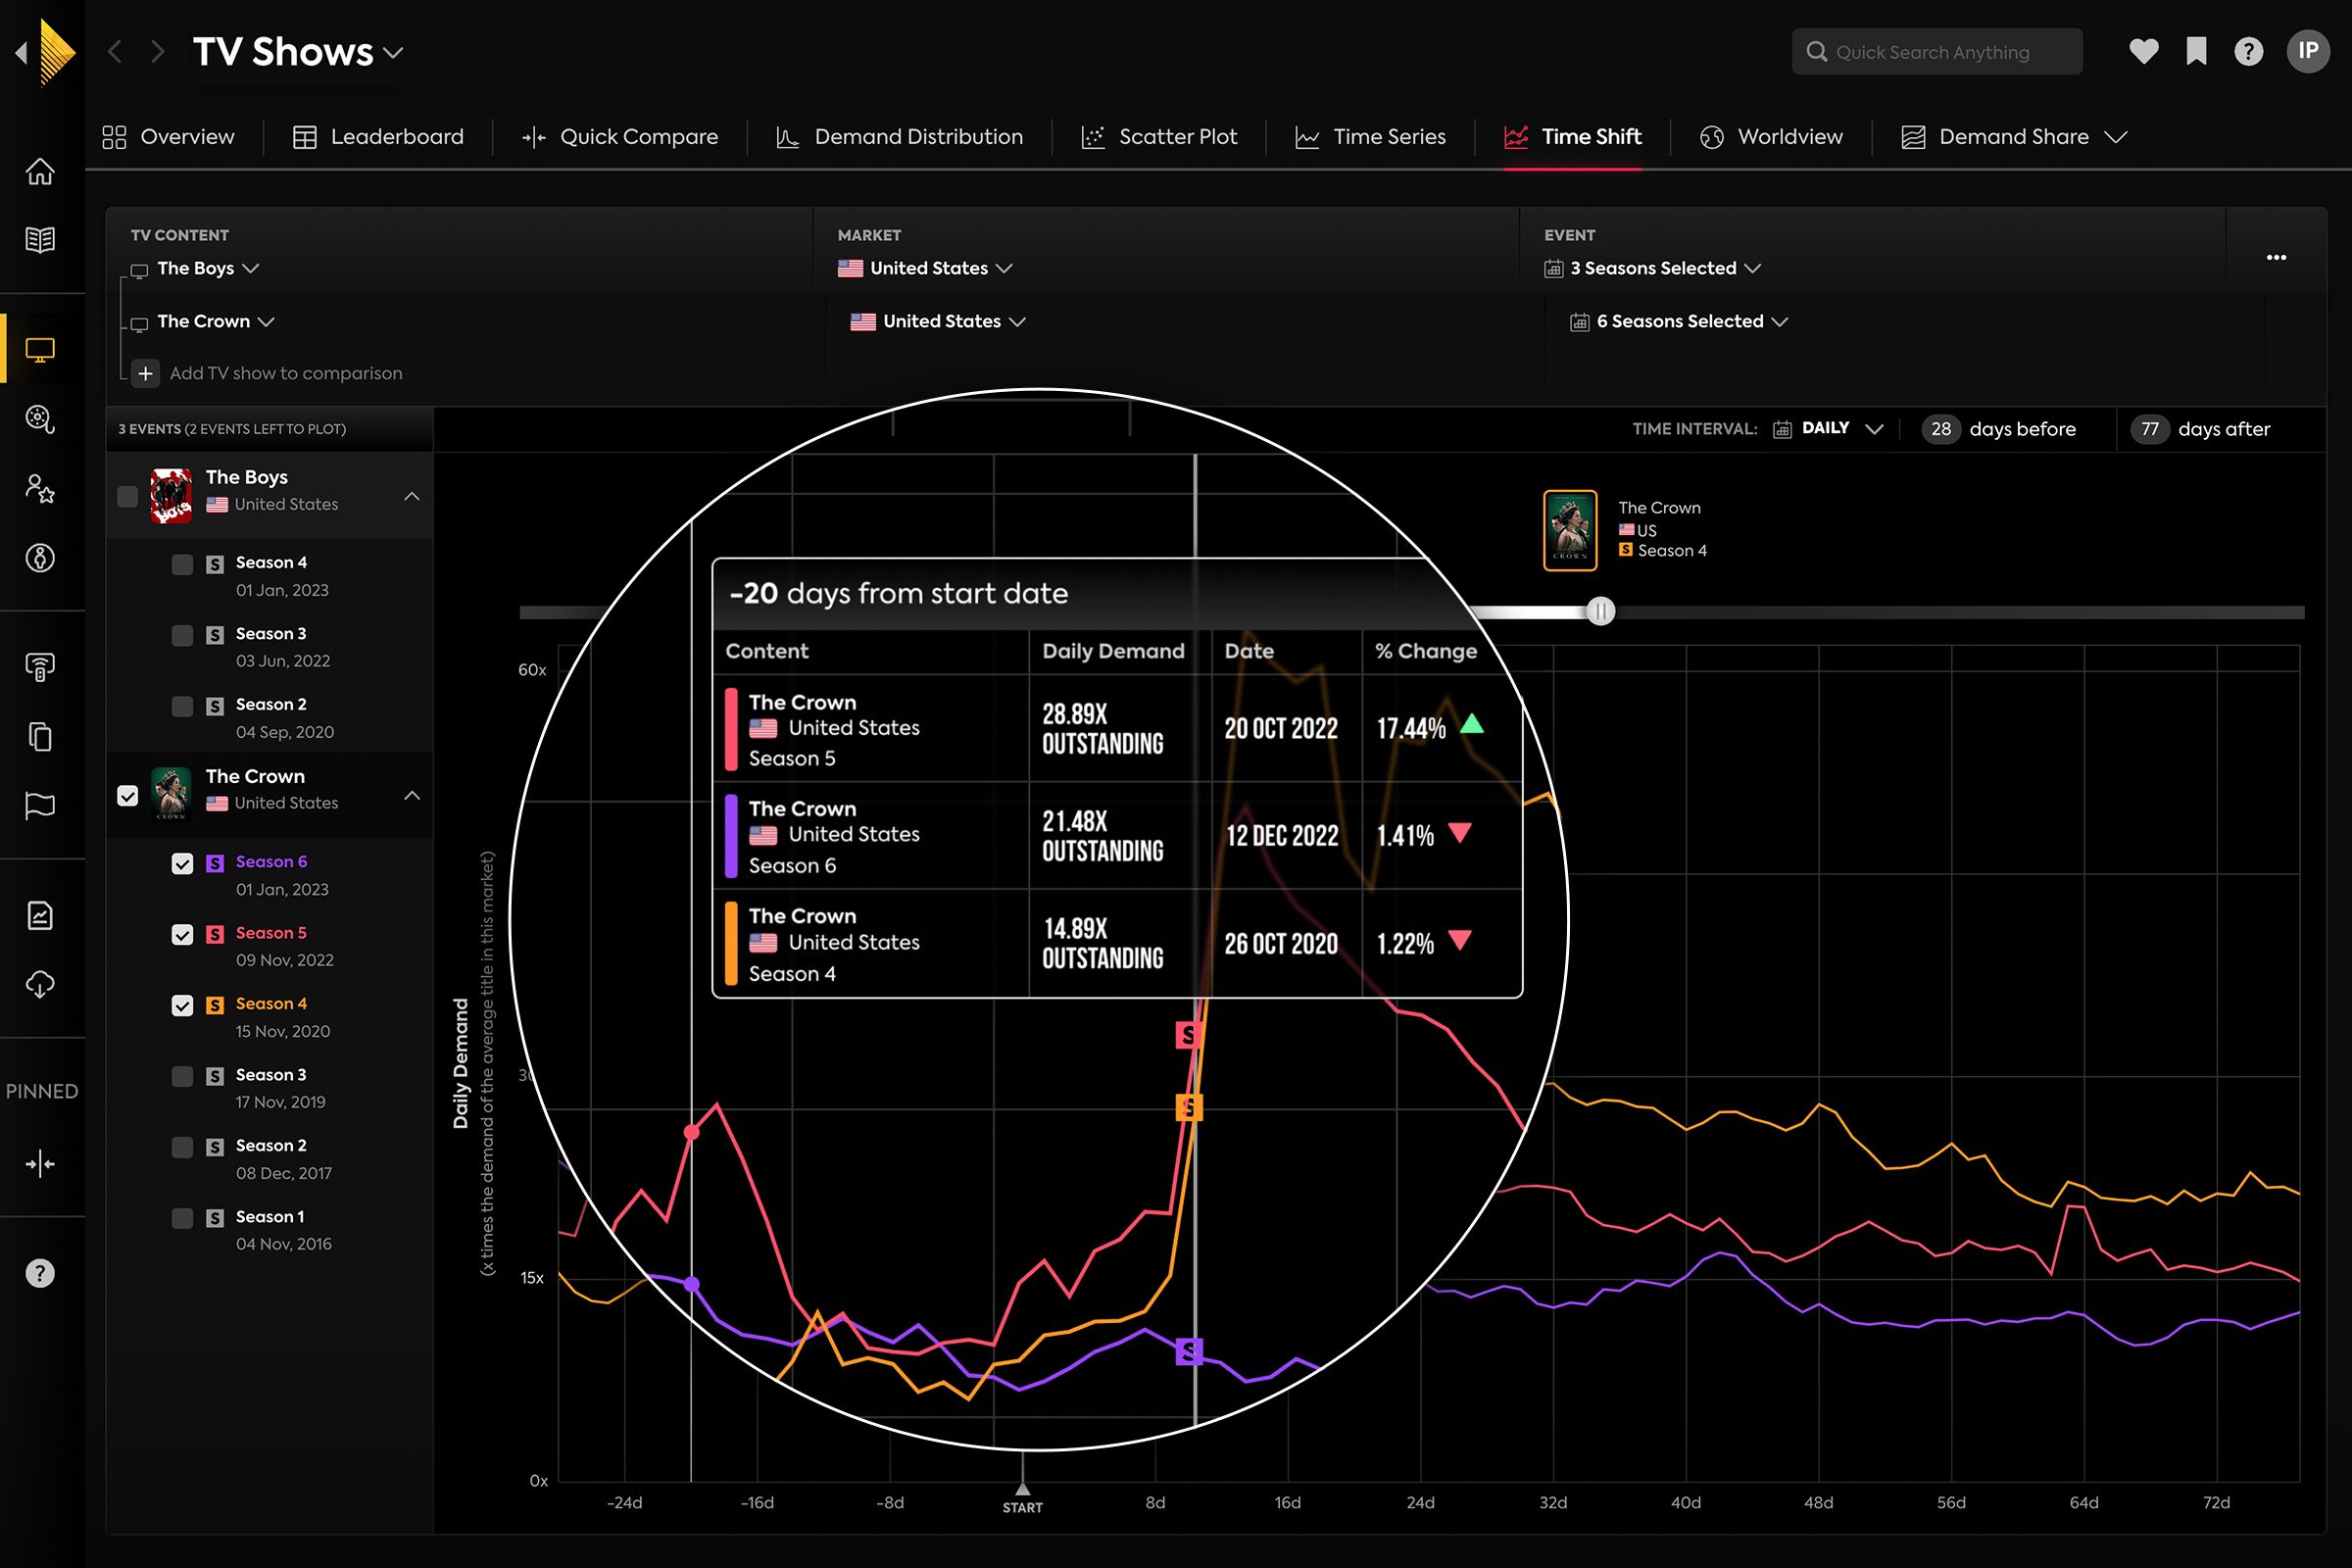Switch to the Time Series tab

click(1371, 137)
